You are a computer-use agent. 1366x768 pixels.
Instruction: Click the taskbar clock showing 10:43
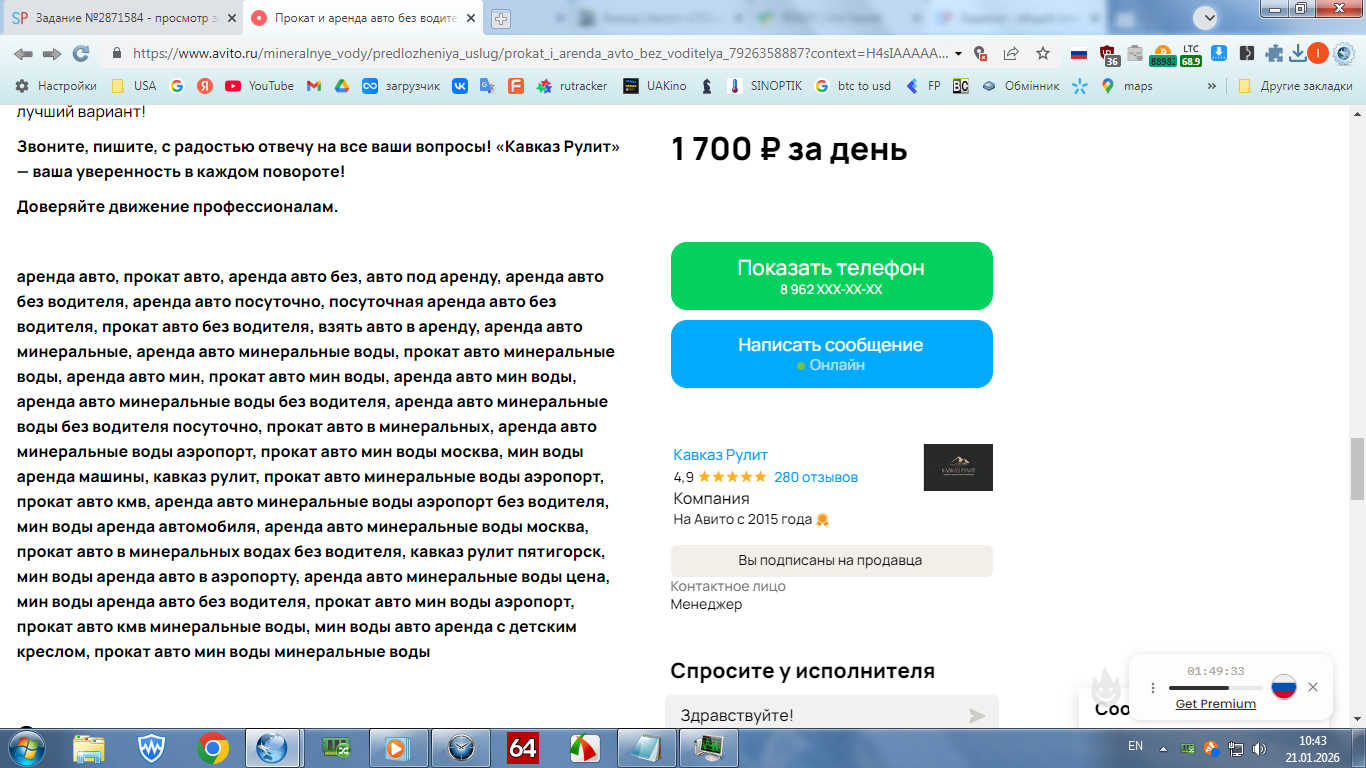[1313, 747]
